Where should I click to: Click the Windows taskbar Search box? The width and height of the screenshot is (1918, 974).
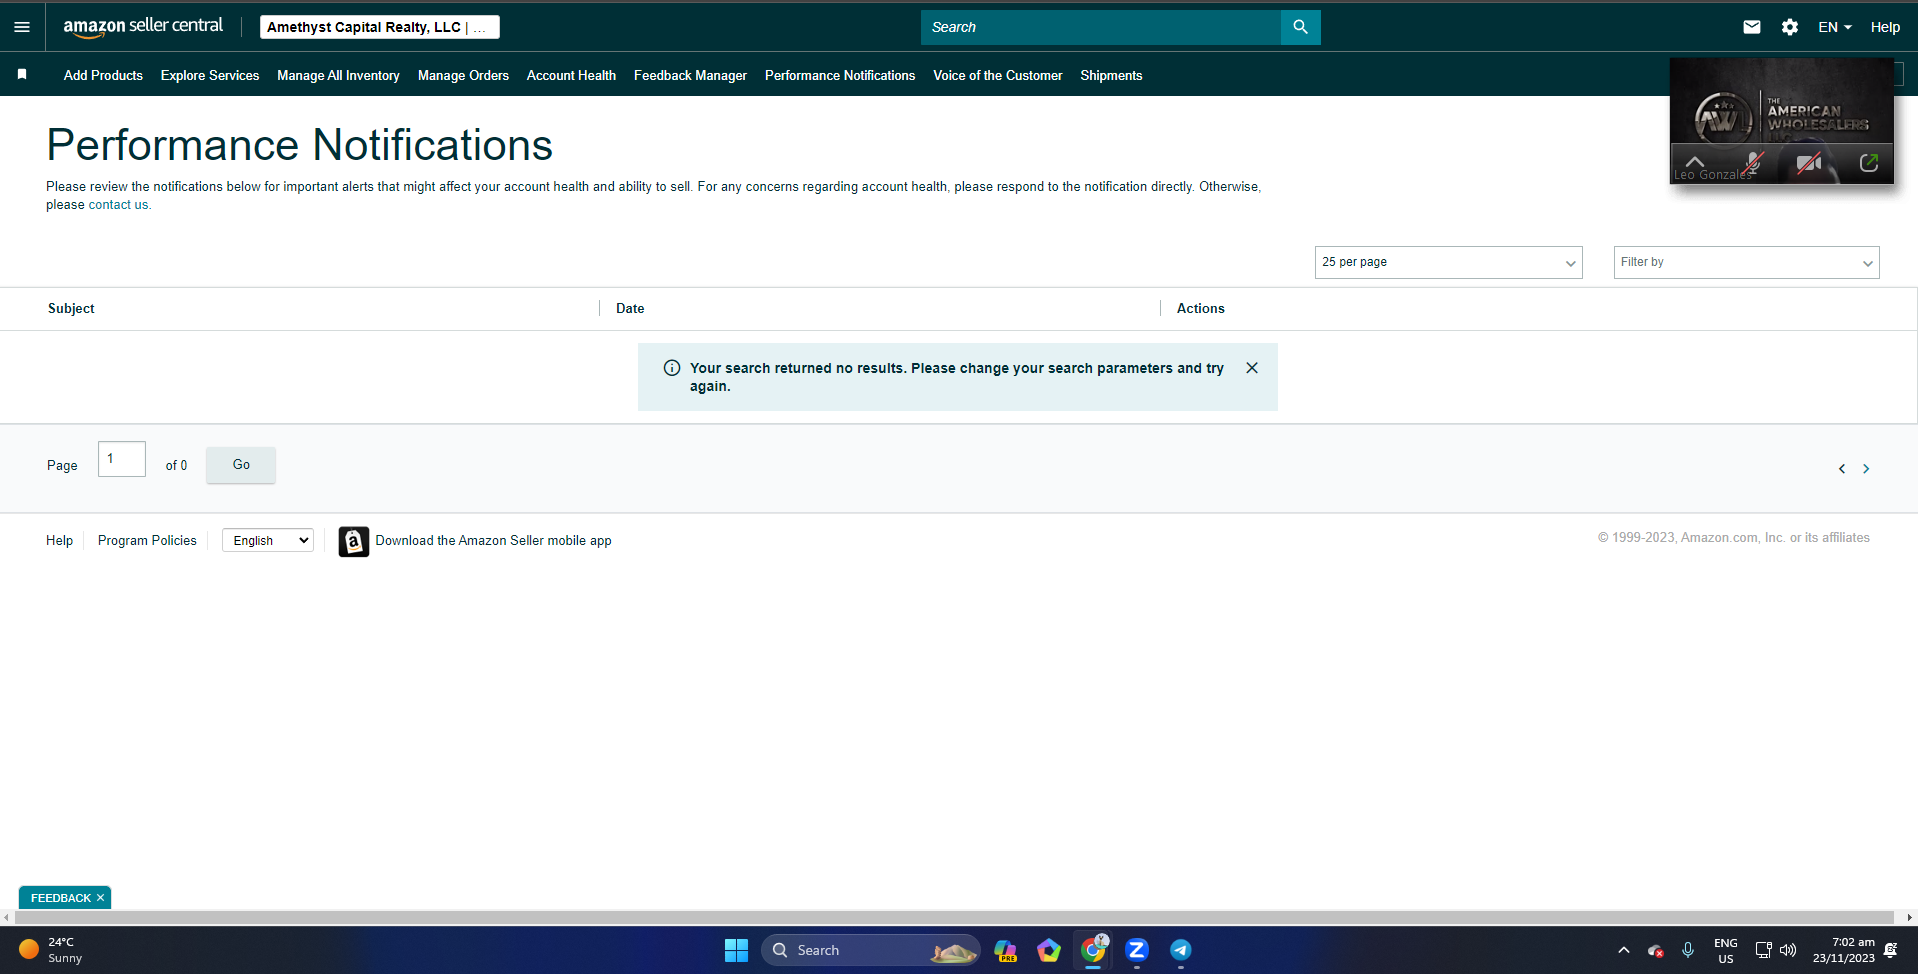click(x=870, y=950)
